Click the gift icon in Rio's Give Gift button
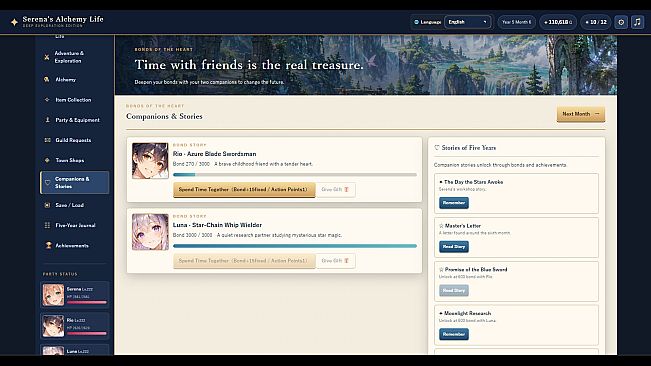The image size is (651, 366). (x=346, y=190)
